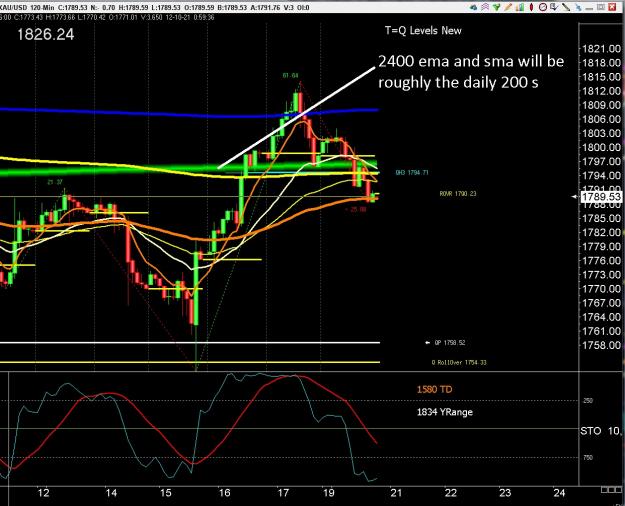Click the QH3 1794.71 level label
The height and width of the screenshot is (506, 625).
click(x=412, y=173)
